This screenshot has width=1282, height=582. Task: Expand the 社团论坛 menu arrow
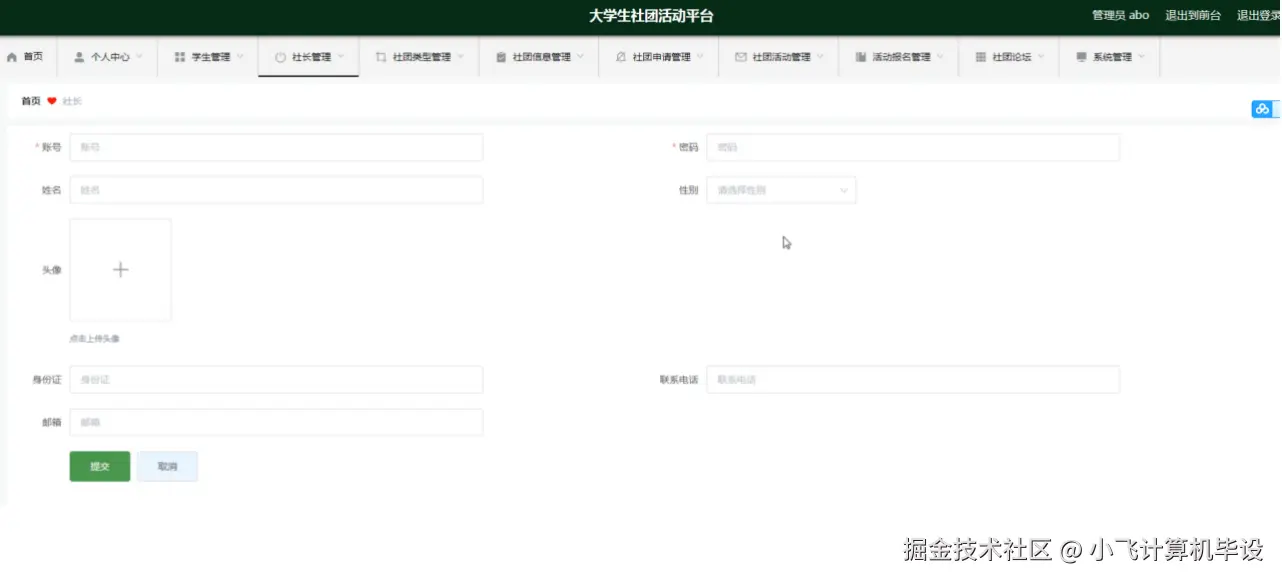click(x=1041, y=57)
